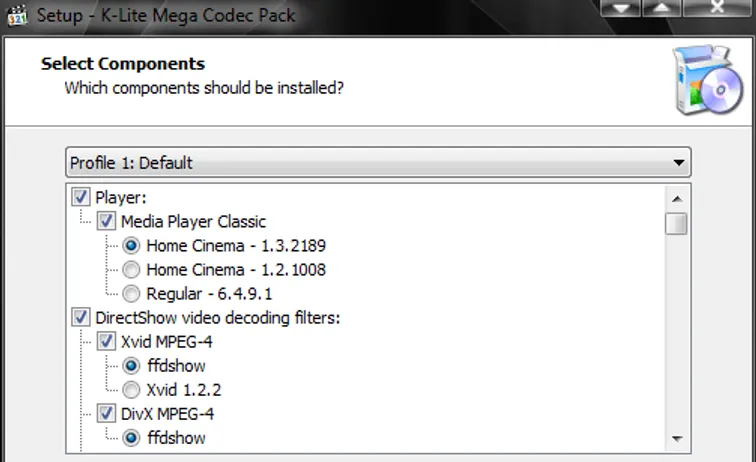
Task: Uncheck DirectShow video decoding filters checkbox
Action: (82, 318)
